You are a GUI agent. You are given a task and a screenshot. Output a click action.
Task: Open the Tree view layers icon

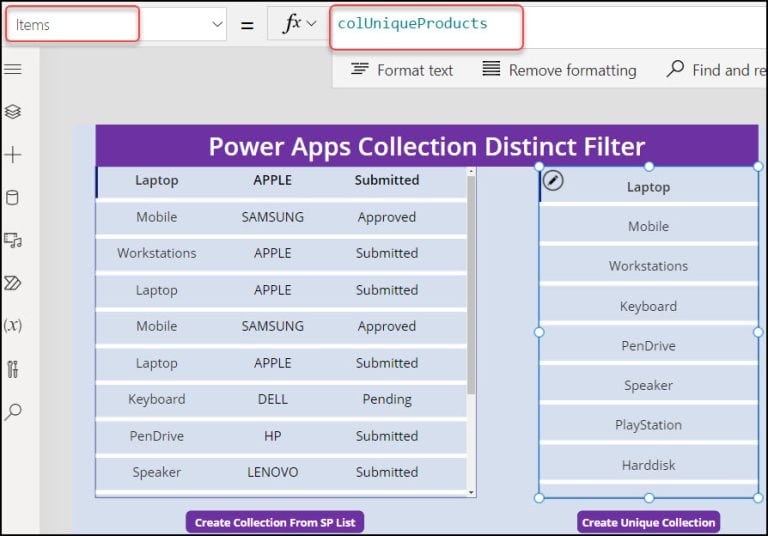click(x=13, y=112)
